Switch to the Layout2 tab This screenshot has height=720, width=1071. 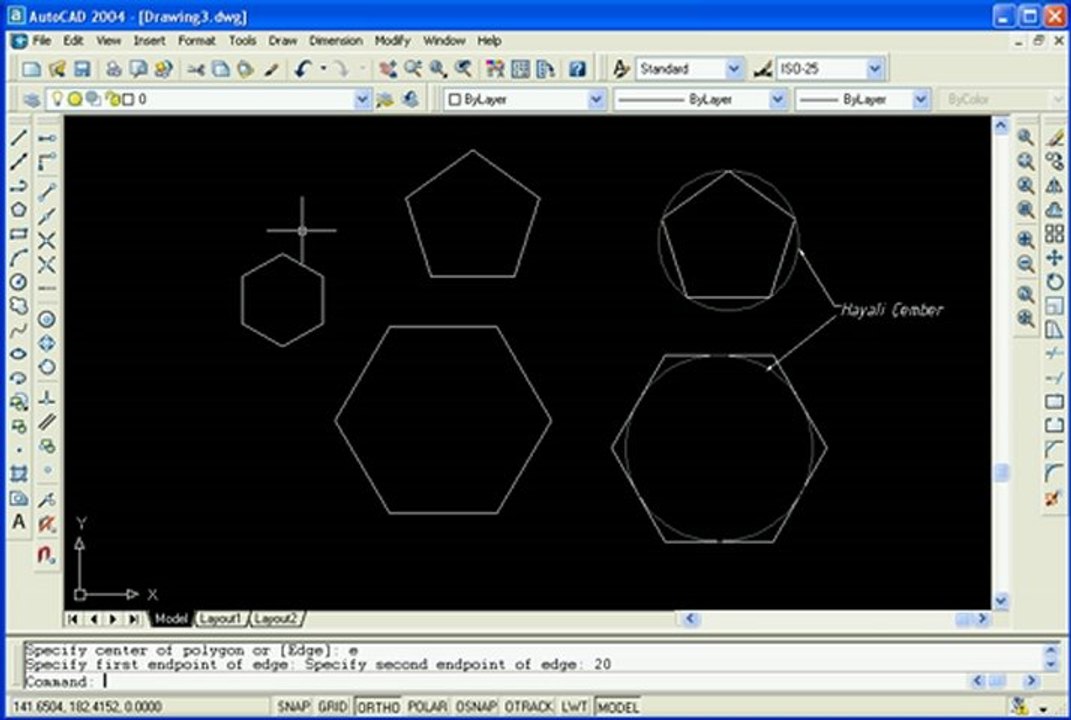click(277, 619)
